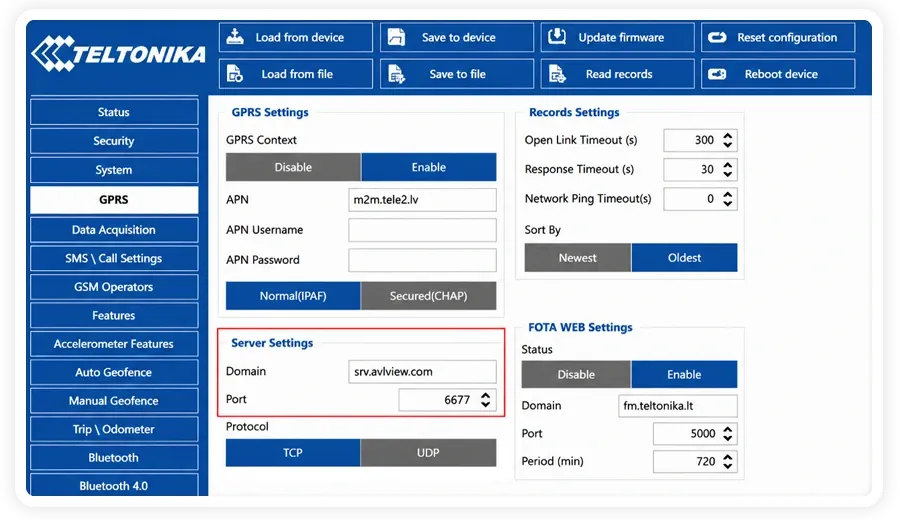Open the Bluetooth 4.0 section

[x=114, y=486]
